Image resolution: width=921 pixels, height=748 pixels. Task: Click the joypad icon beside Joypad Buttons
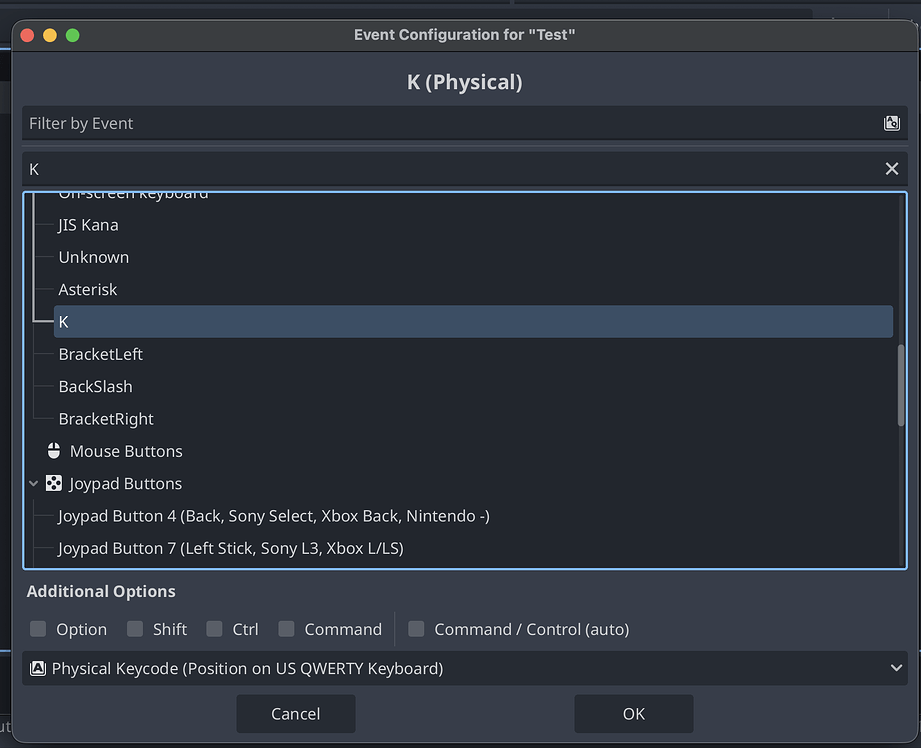53,483
